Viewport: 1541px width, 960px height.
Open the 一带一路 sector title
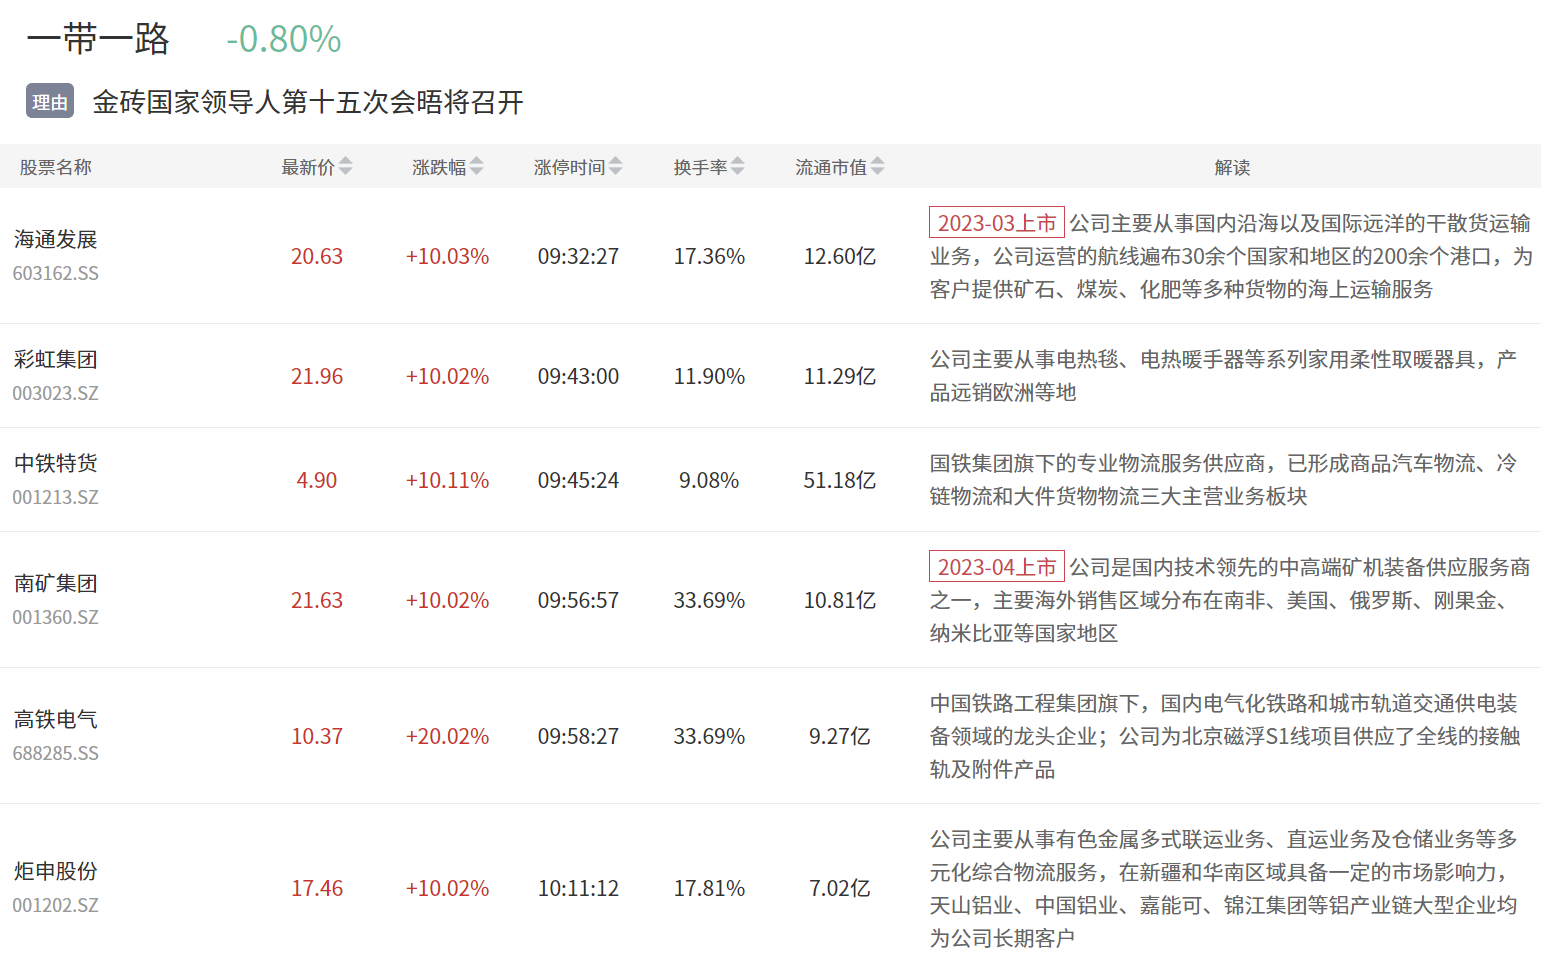98,39
